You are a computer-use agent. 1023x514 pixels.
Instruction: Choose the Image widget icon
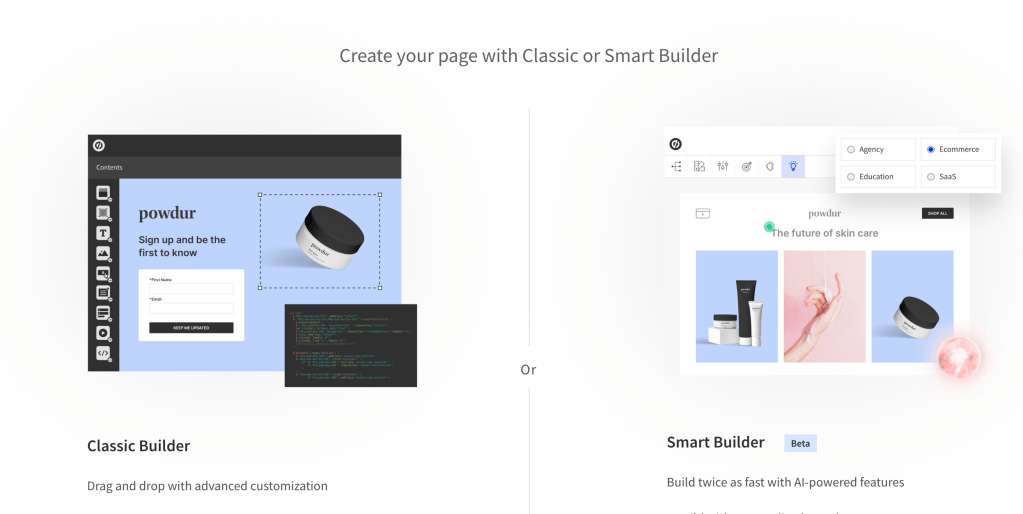click(x=103, y=253)
